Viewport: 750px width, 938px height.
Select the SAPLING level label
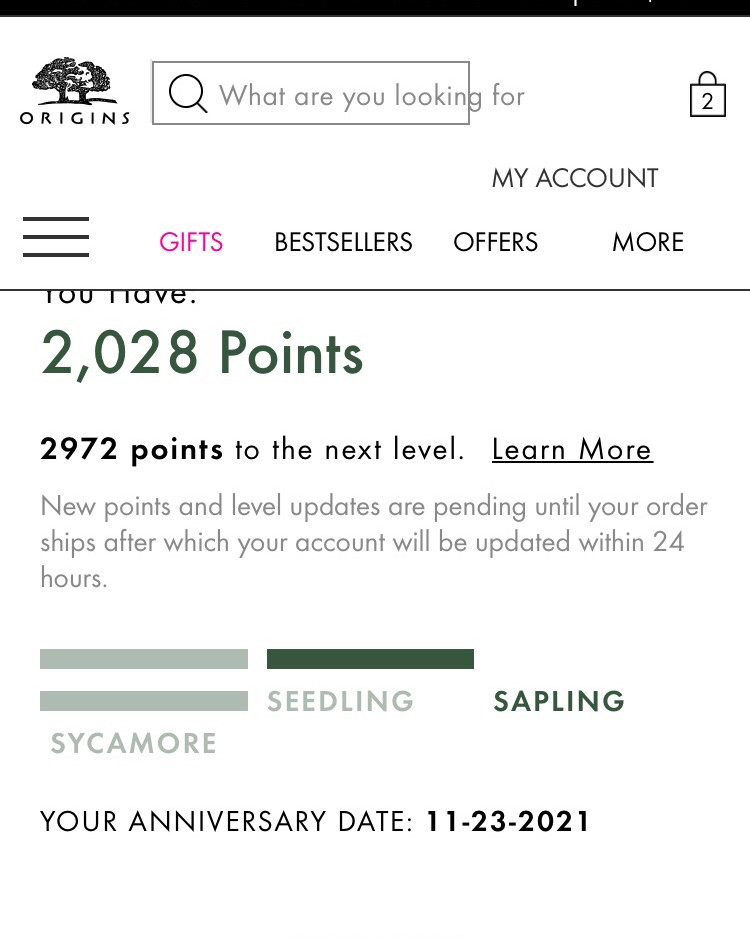click(559, 701)
